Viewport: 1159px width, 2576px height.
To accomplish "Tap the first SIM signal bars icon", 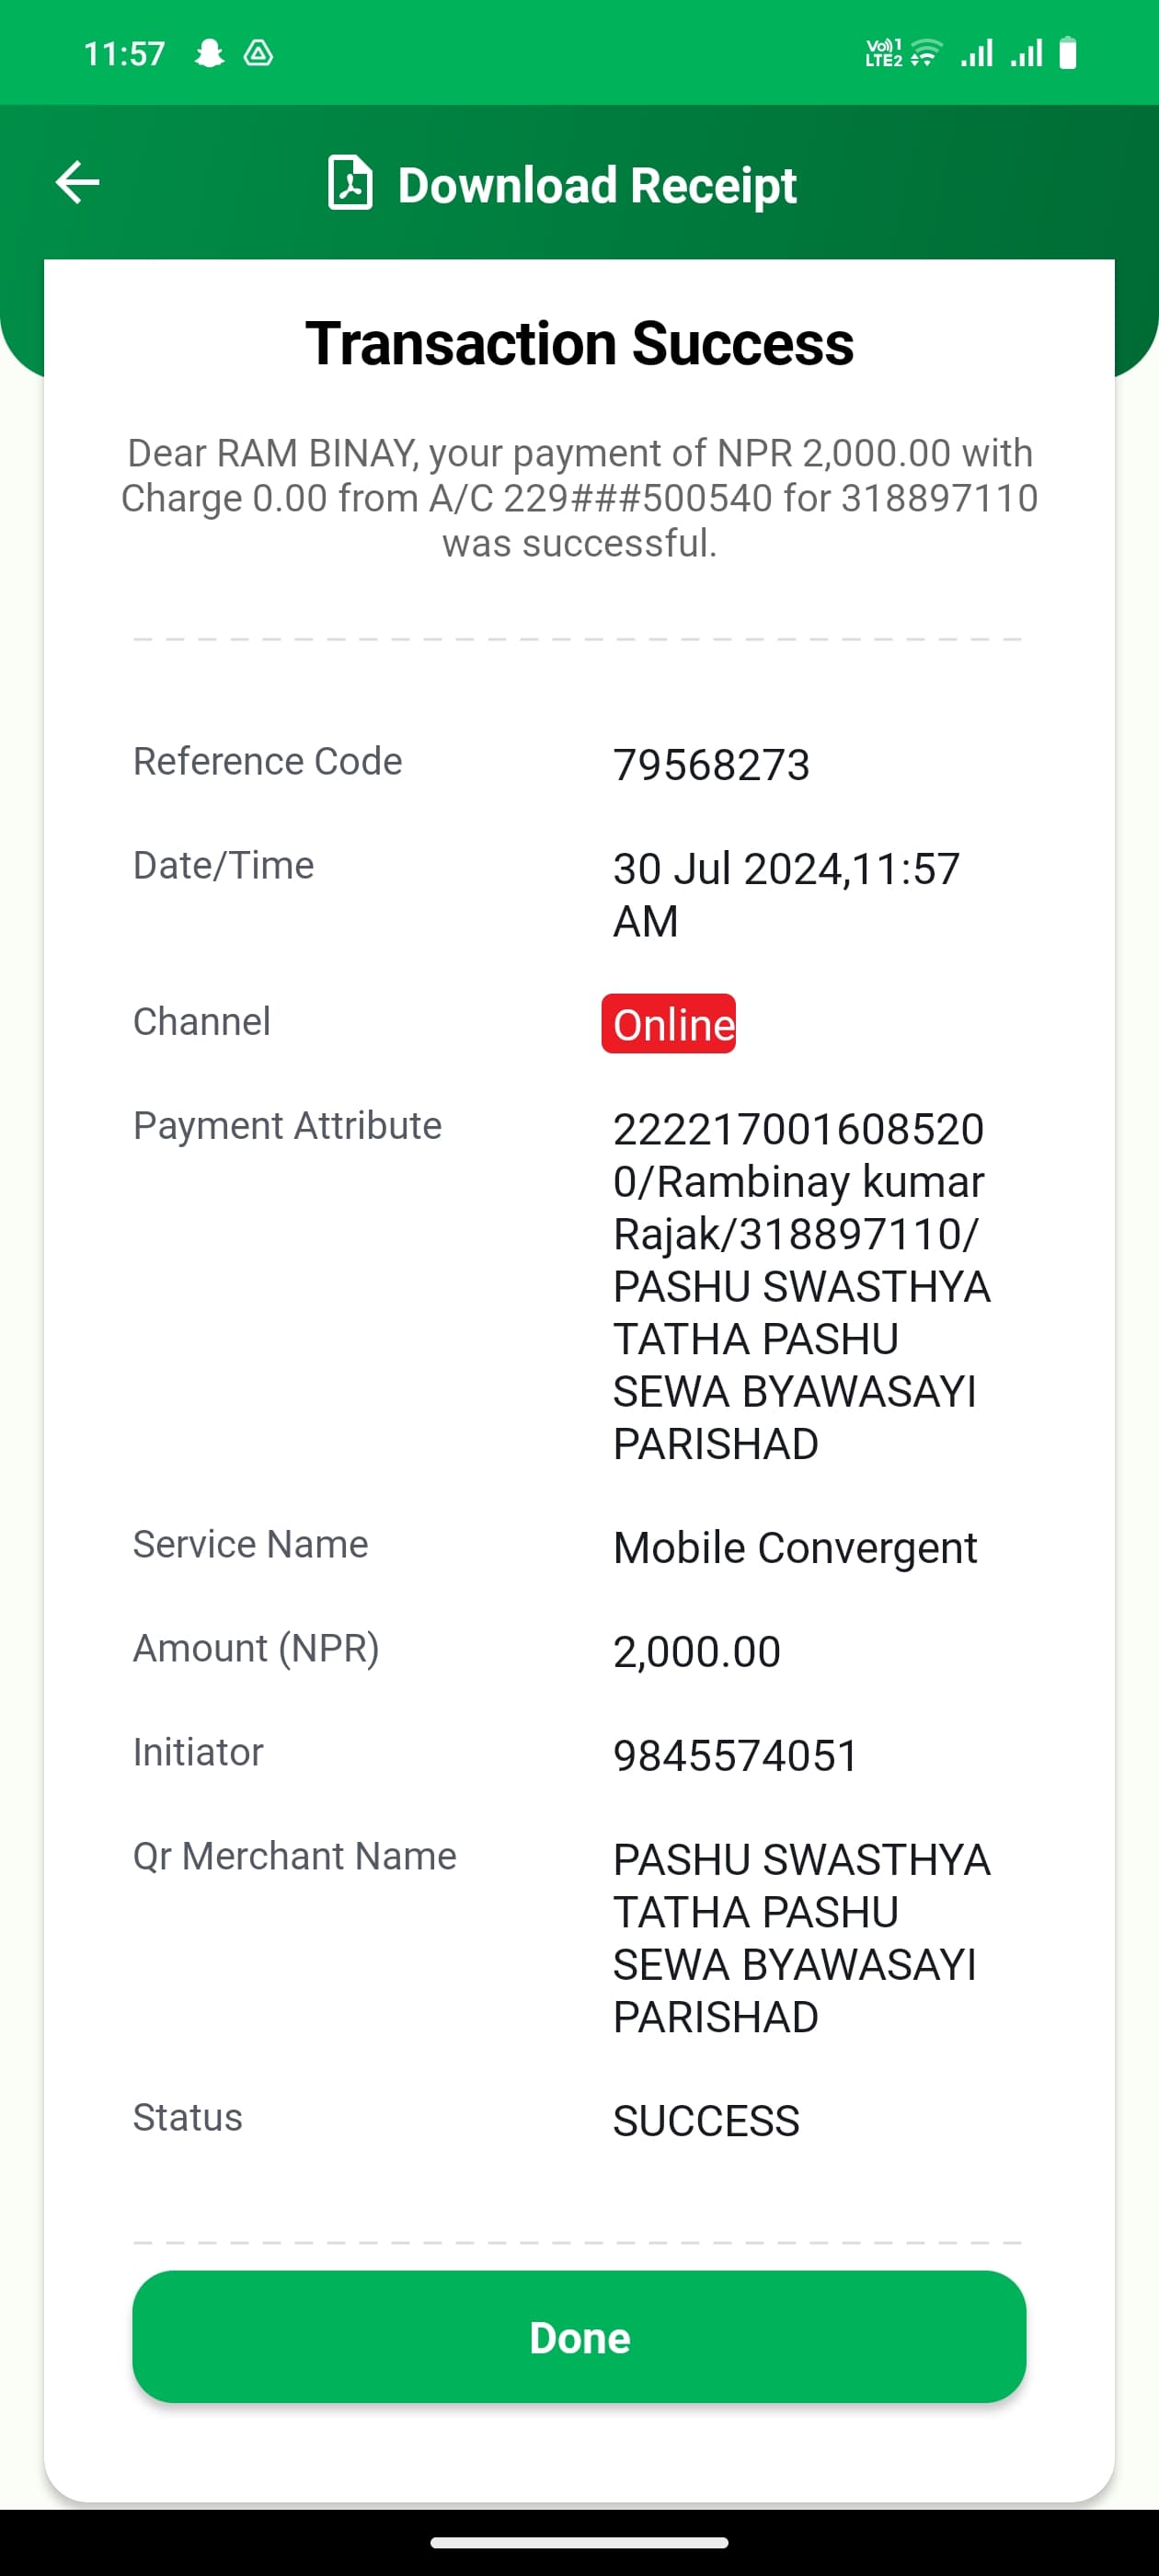I will [x=977, y=52].
